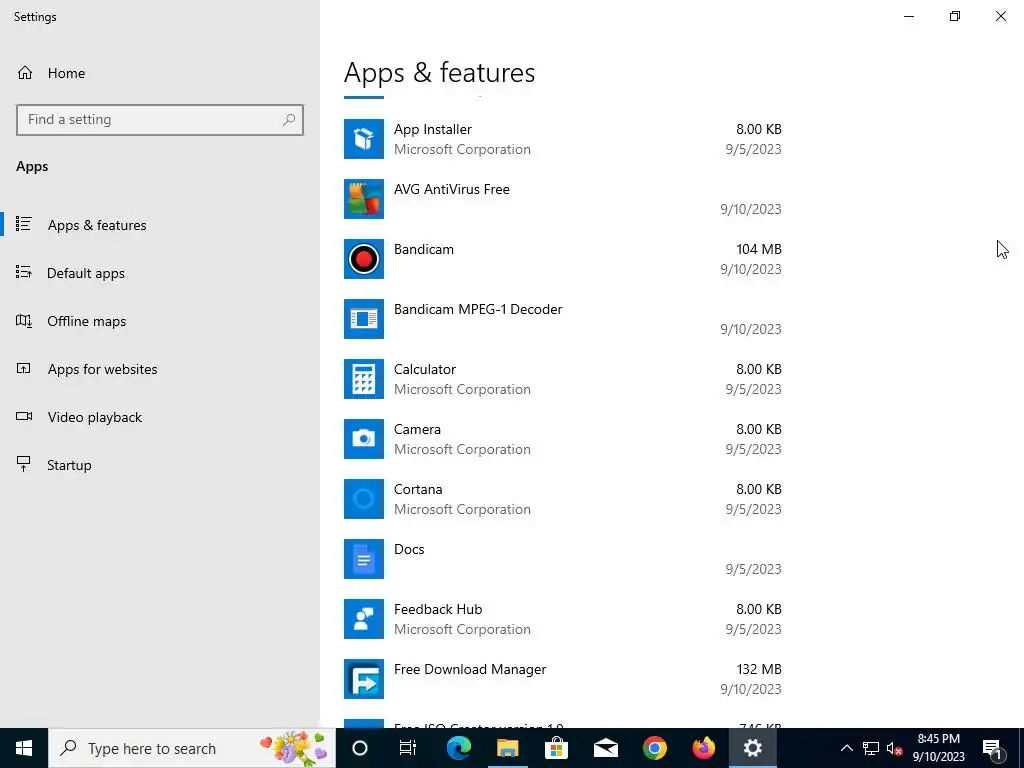Open Microsoft Store from the taskbar

click(x=556, y=748)
